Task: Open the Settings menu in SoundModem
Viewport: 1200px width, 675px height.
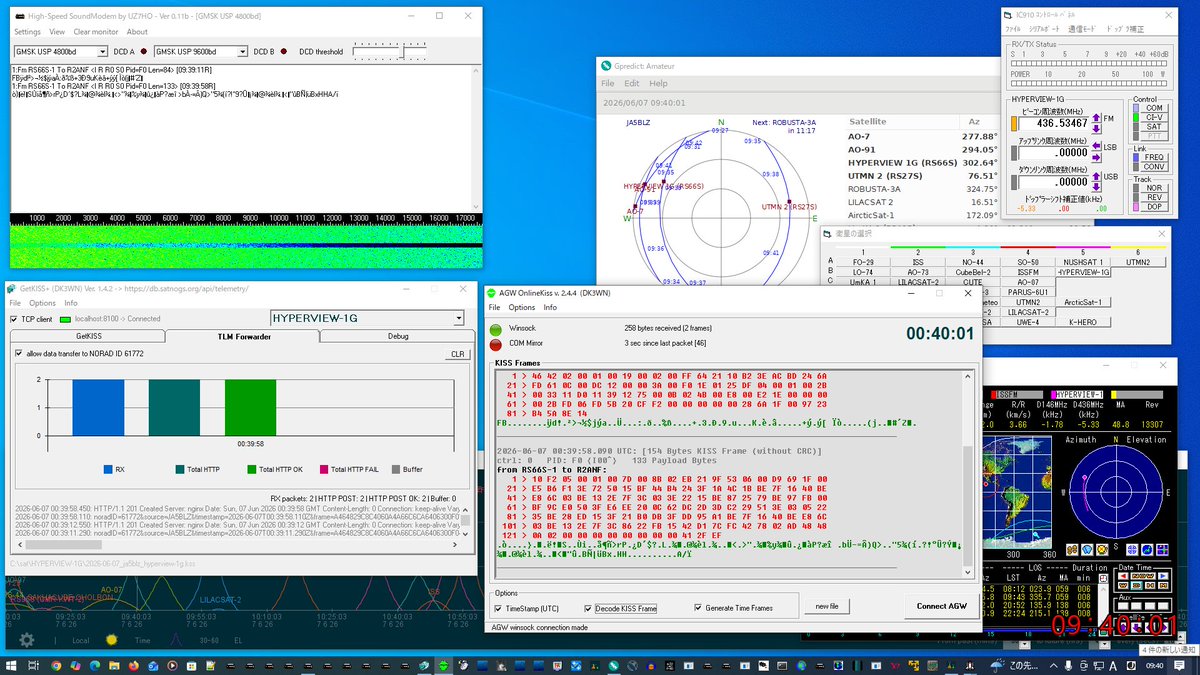Action: coord(27,32)
